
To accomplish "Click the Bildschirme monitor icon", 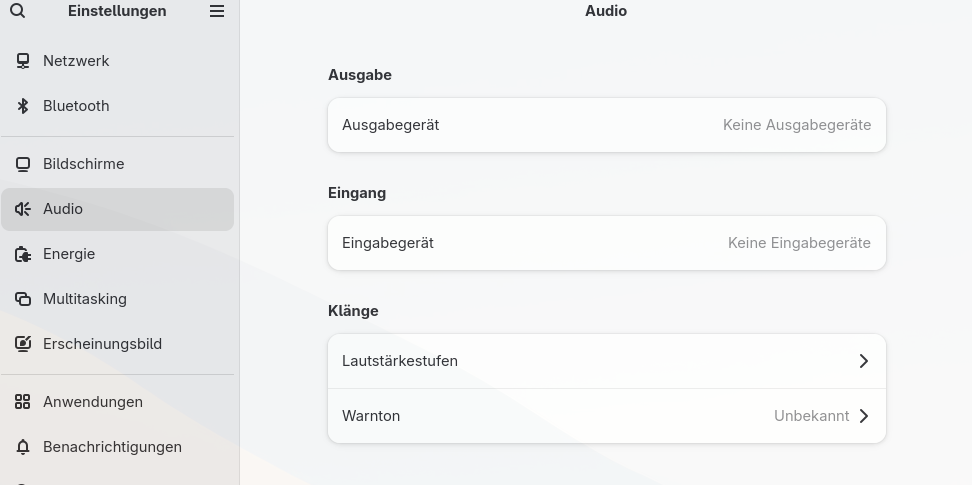I will point(23,164).
